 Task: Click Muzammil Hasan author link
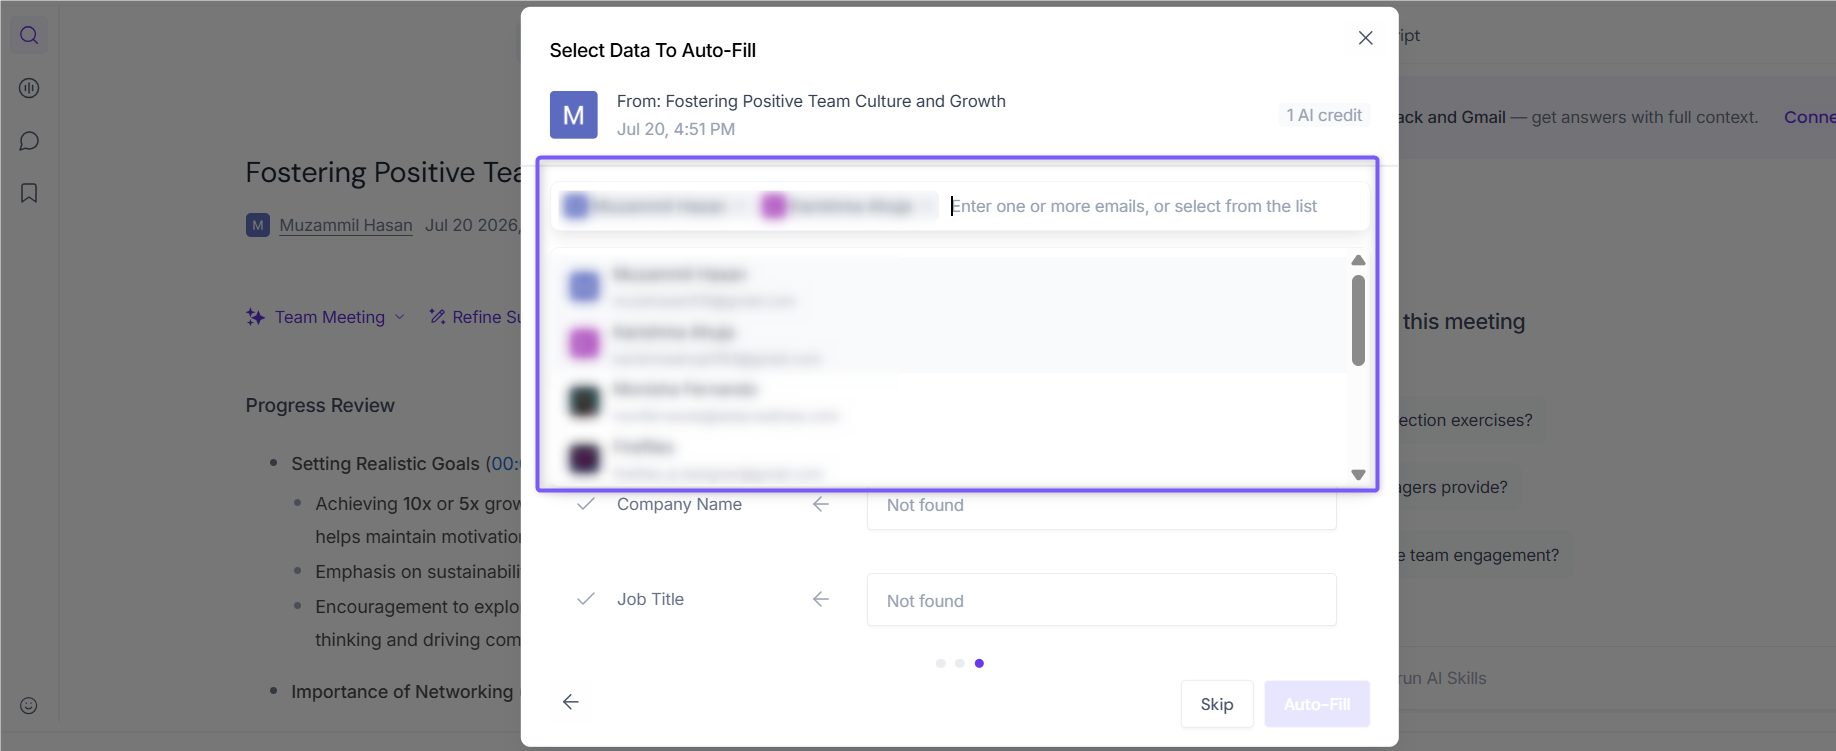346,225
